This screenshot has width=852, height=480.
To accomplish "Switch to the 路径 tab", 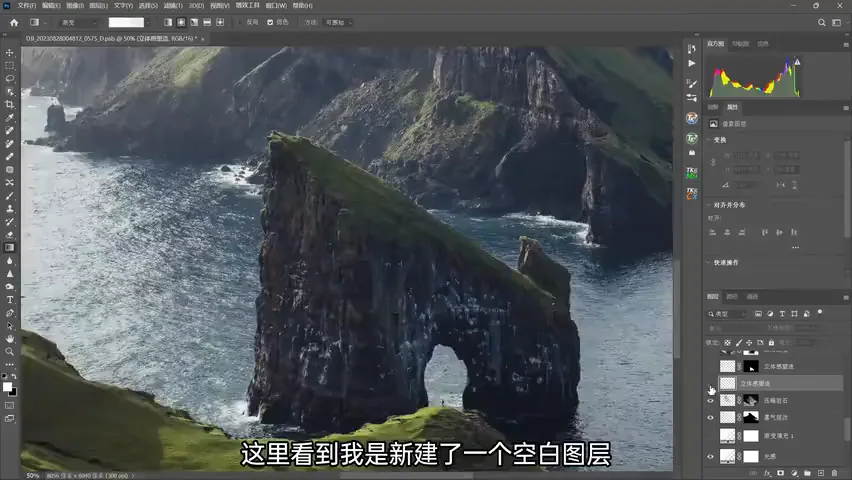I will click(x=732, y=296).
